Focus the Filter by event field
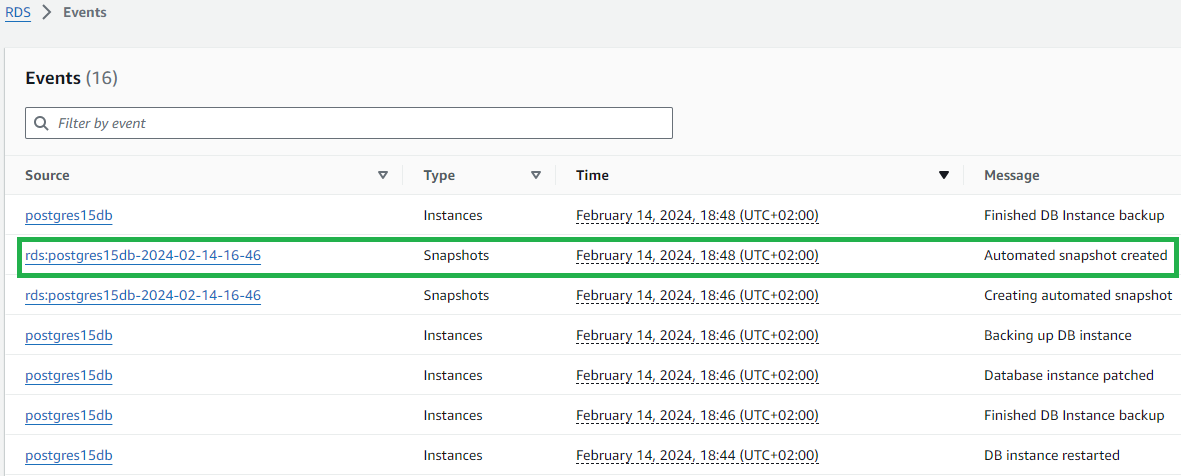Screen dimensions: 1181x476 349,123
